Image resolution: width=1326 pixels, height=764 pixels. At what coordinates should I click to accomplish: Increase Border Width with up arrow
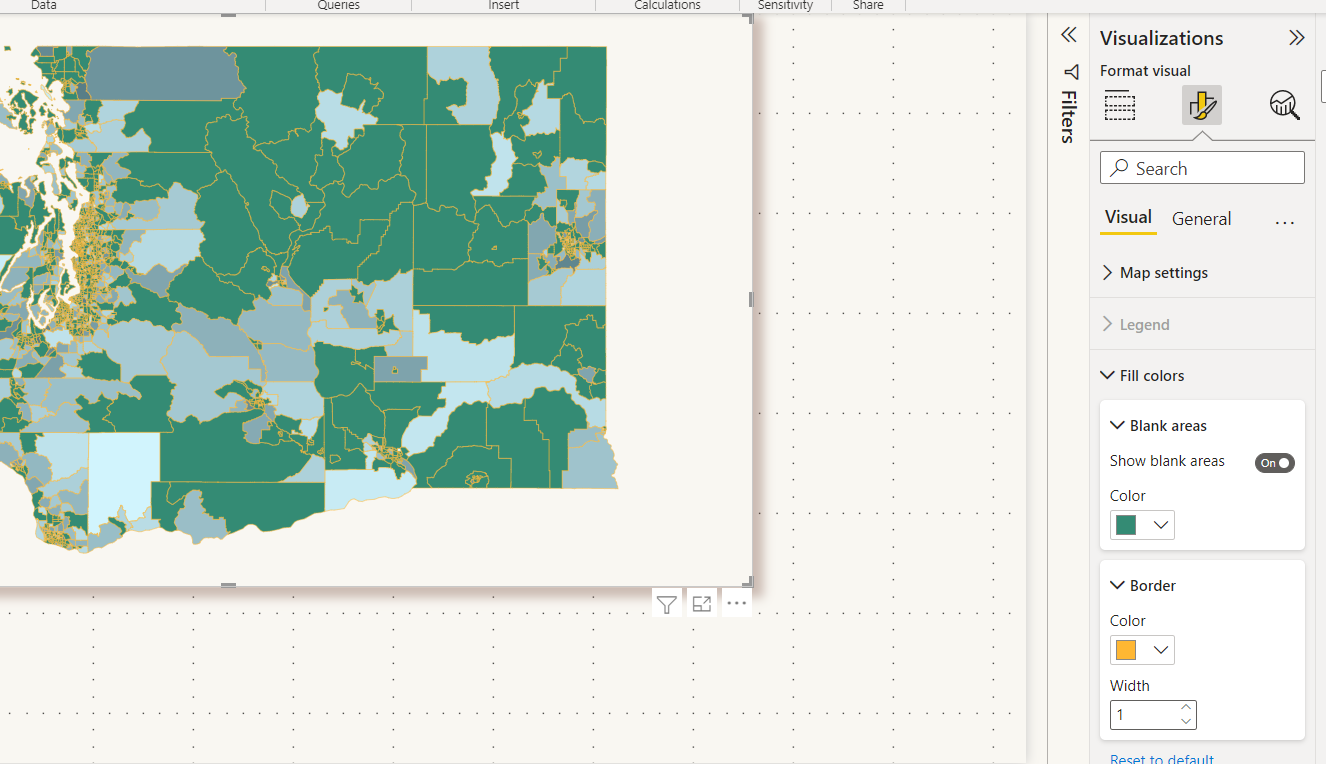pyautogui.click(x=1186, y=708)
